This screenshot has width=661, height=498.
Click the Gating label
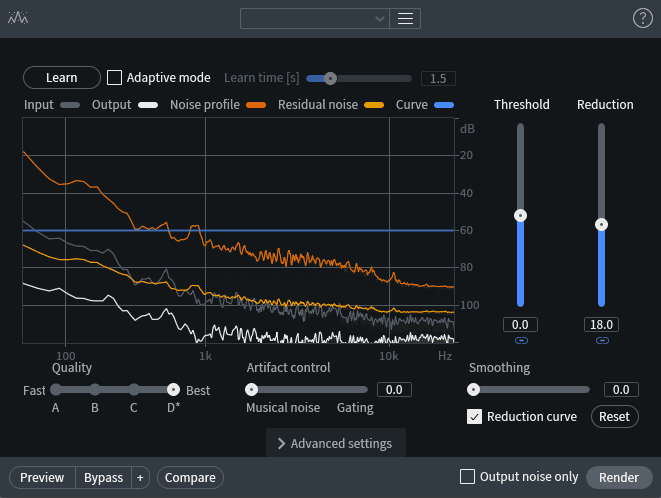tap(355, 408)
